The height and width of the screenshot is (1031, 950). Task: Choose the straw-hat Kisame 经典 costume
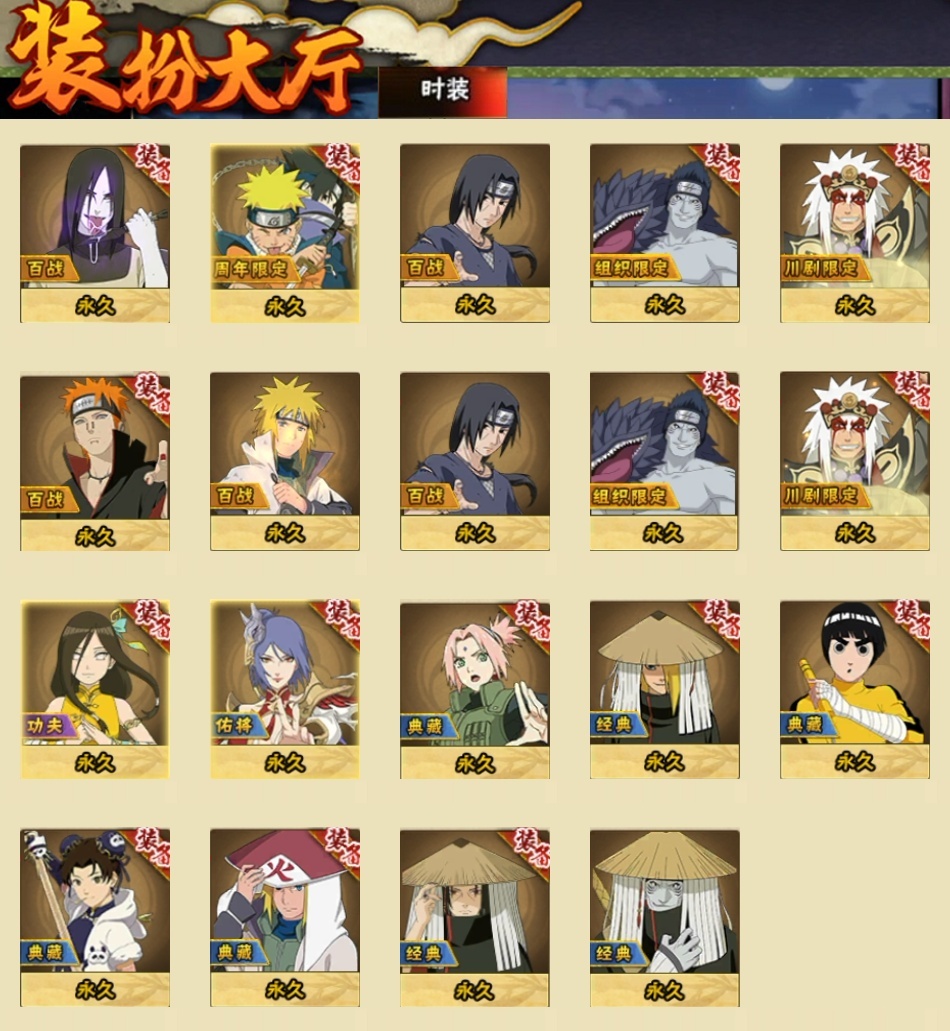click(x=665, y=917)
